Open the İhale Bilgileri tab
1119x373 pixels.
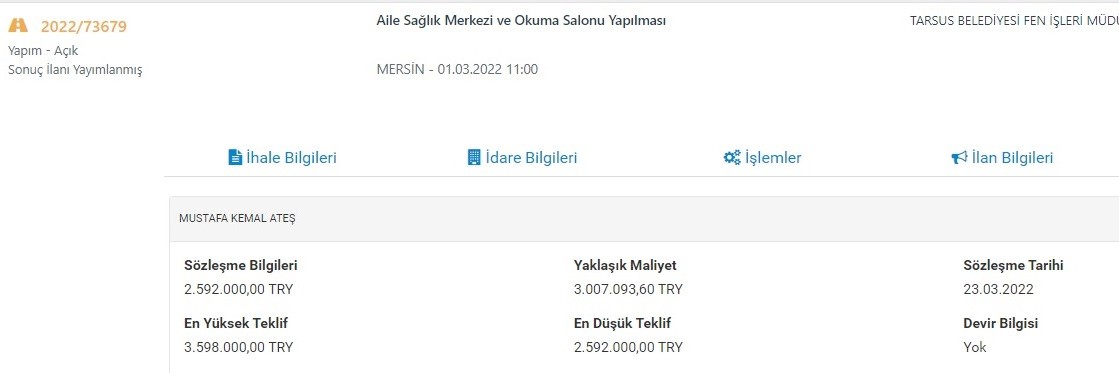(x=283, y=158)
